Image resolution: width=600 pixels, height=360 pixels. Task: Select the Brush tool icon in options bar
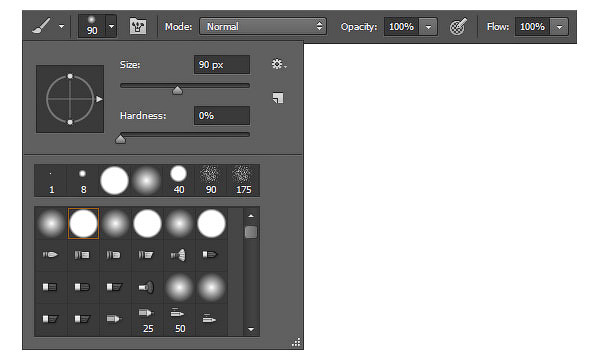click(41, 26)
